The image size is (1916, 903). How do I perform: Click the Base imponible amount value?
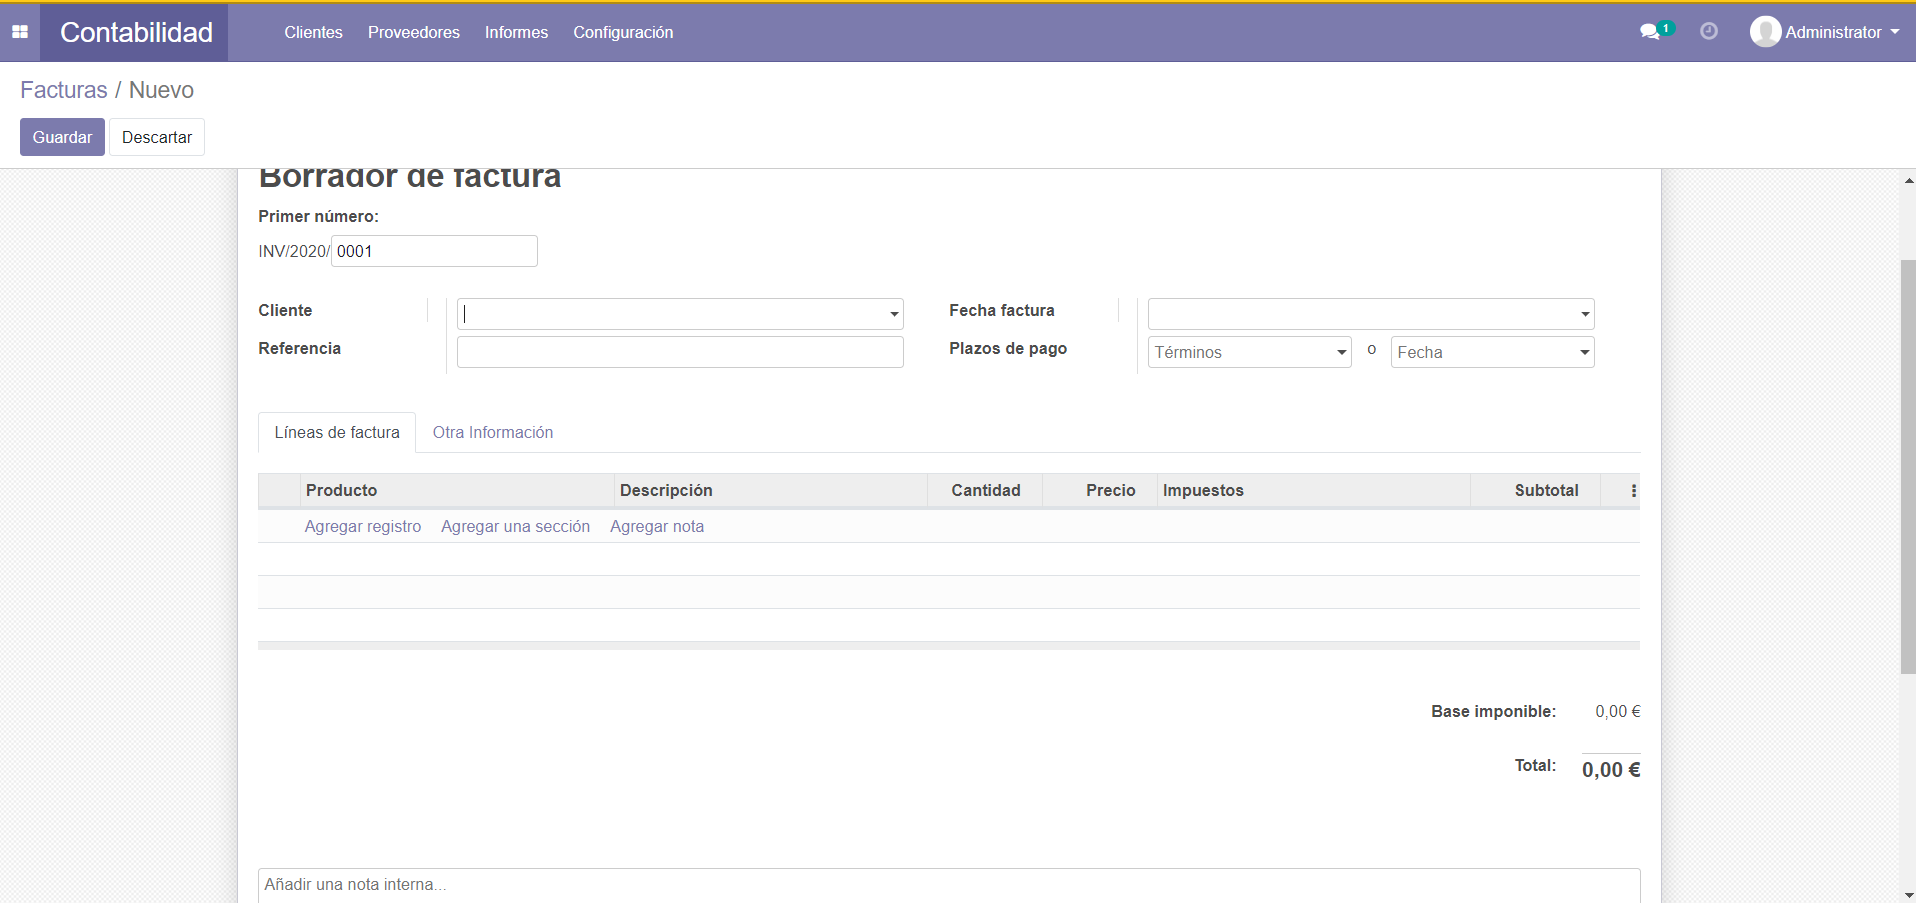point(1618,711)
